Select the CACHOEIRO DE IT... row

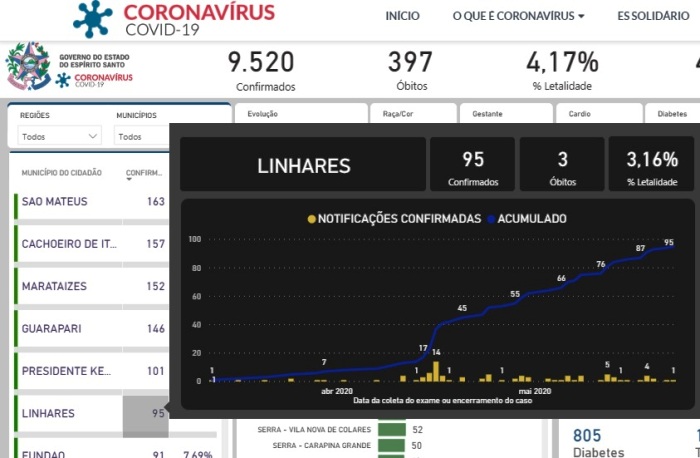[92, 244]
